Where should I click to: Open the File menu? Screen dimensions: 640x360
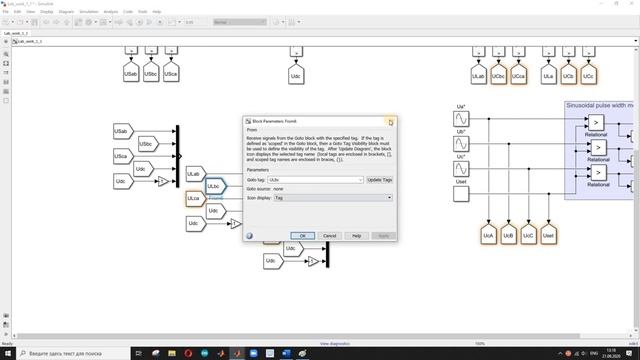point(5,12)
